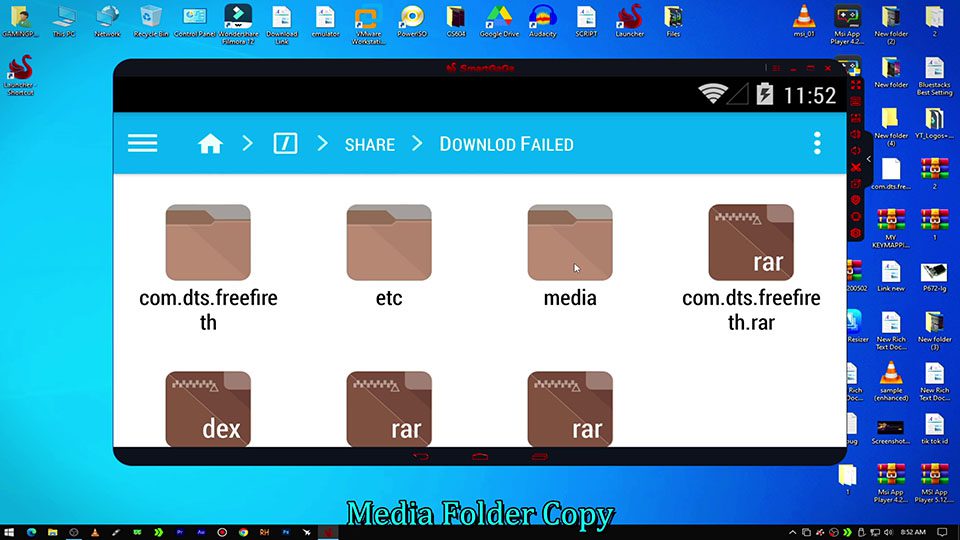Open Control Panel desktop icon
Viewport: 960px width, 540px height.
pyautogui.click(x=195, y=21)
